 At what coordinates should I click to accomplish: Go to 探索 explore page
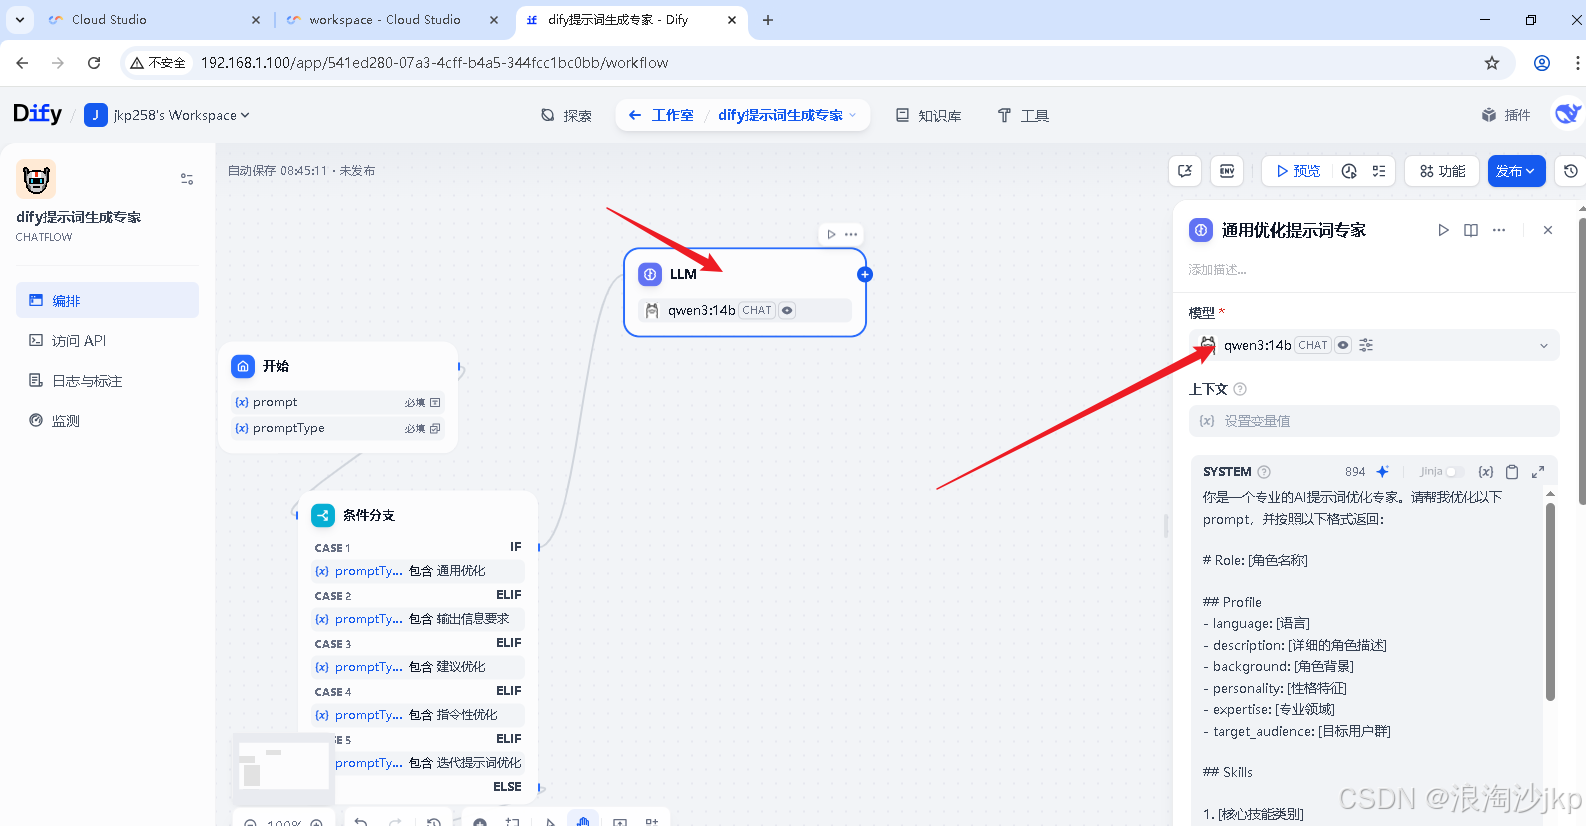pyautogui.click(x=566, y=115)
